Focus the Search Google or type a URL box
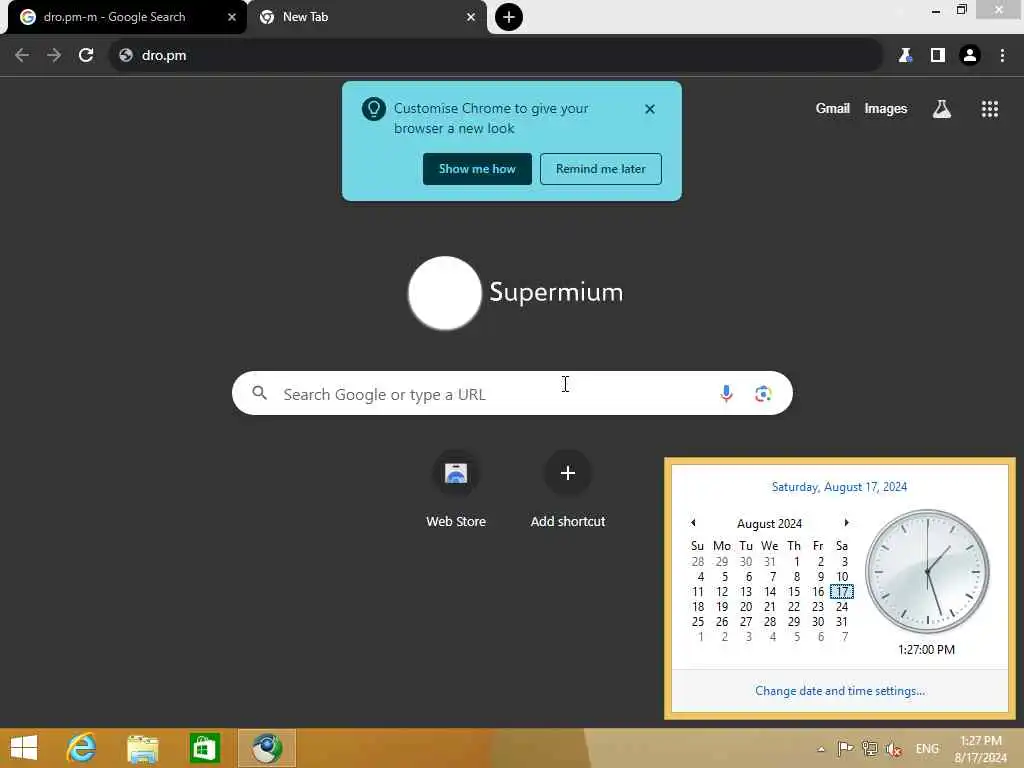This screenshot has width=1024, height=768. point(512,393)
